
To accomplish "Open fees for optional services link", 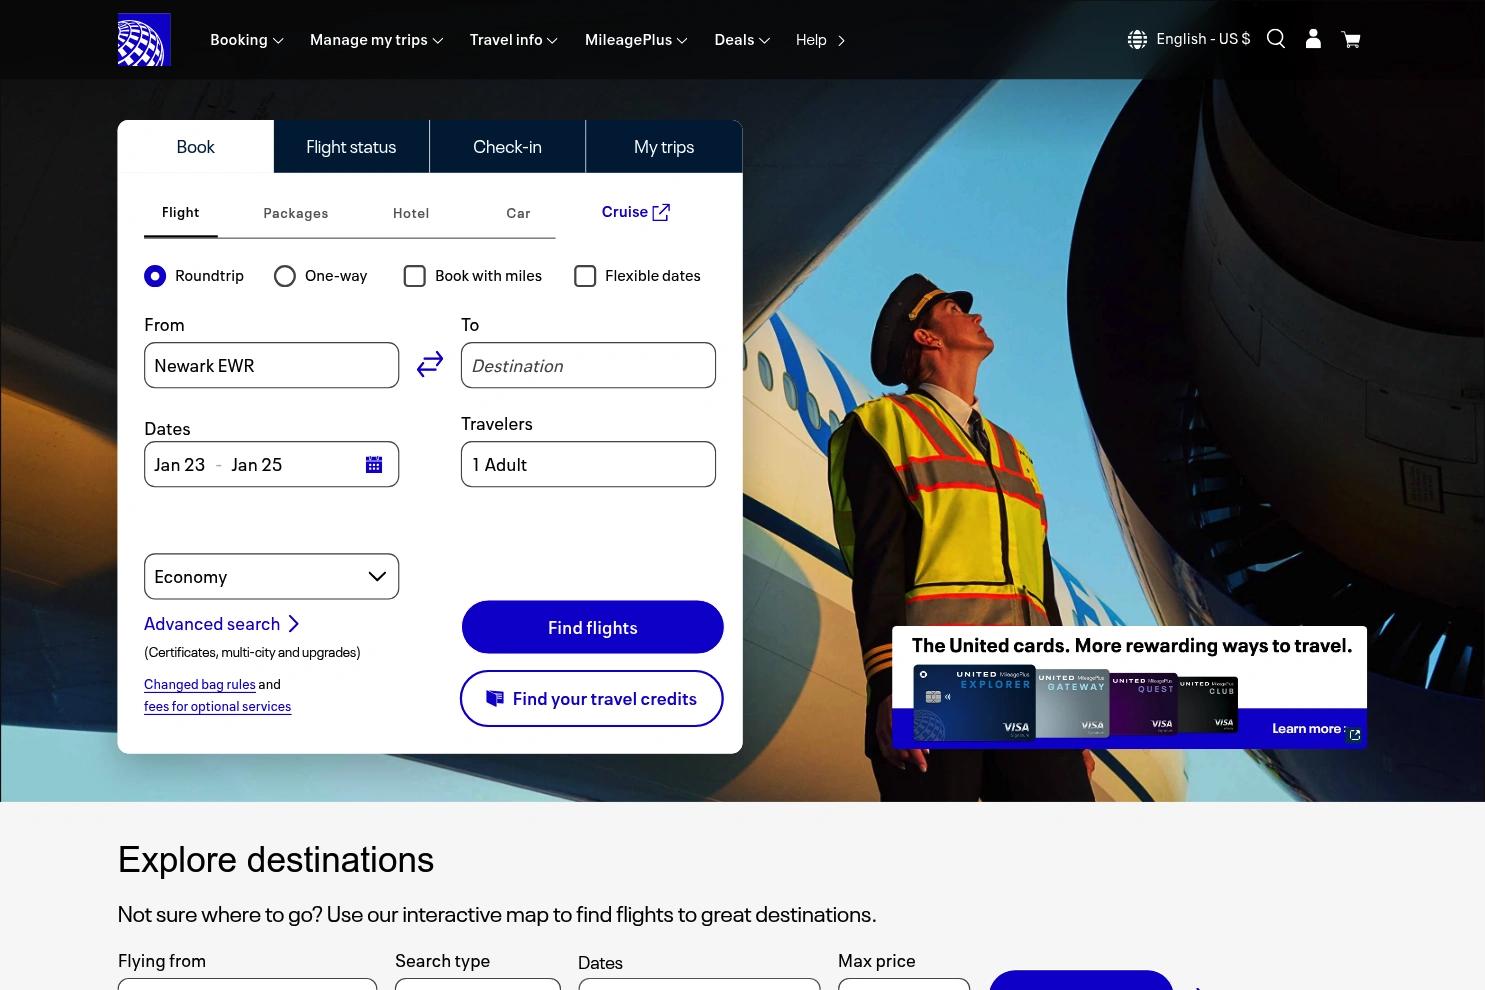I will coord(218,707).
